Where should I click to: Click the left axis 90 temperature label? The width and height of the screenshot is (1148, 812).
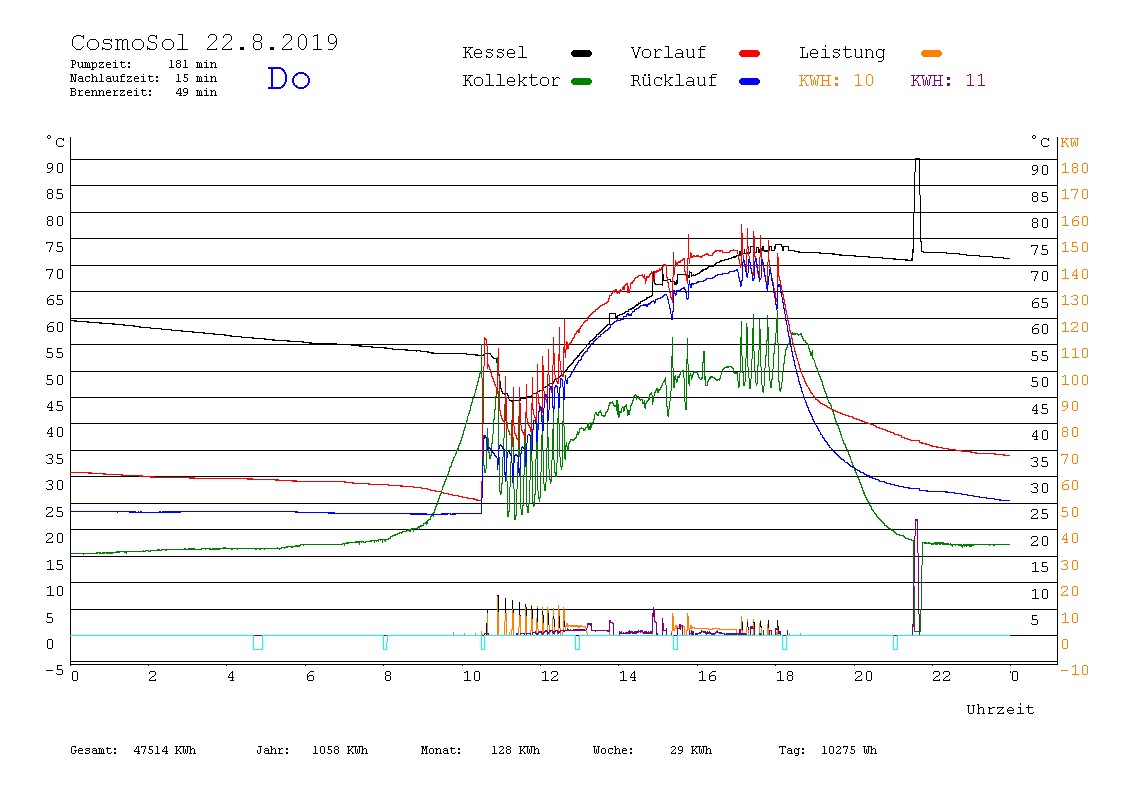55,168
